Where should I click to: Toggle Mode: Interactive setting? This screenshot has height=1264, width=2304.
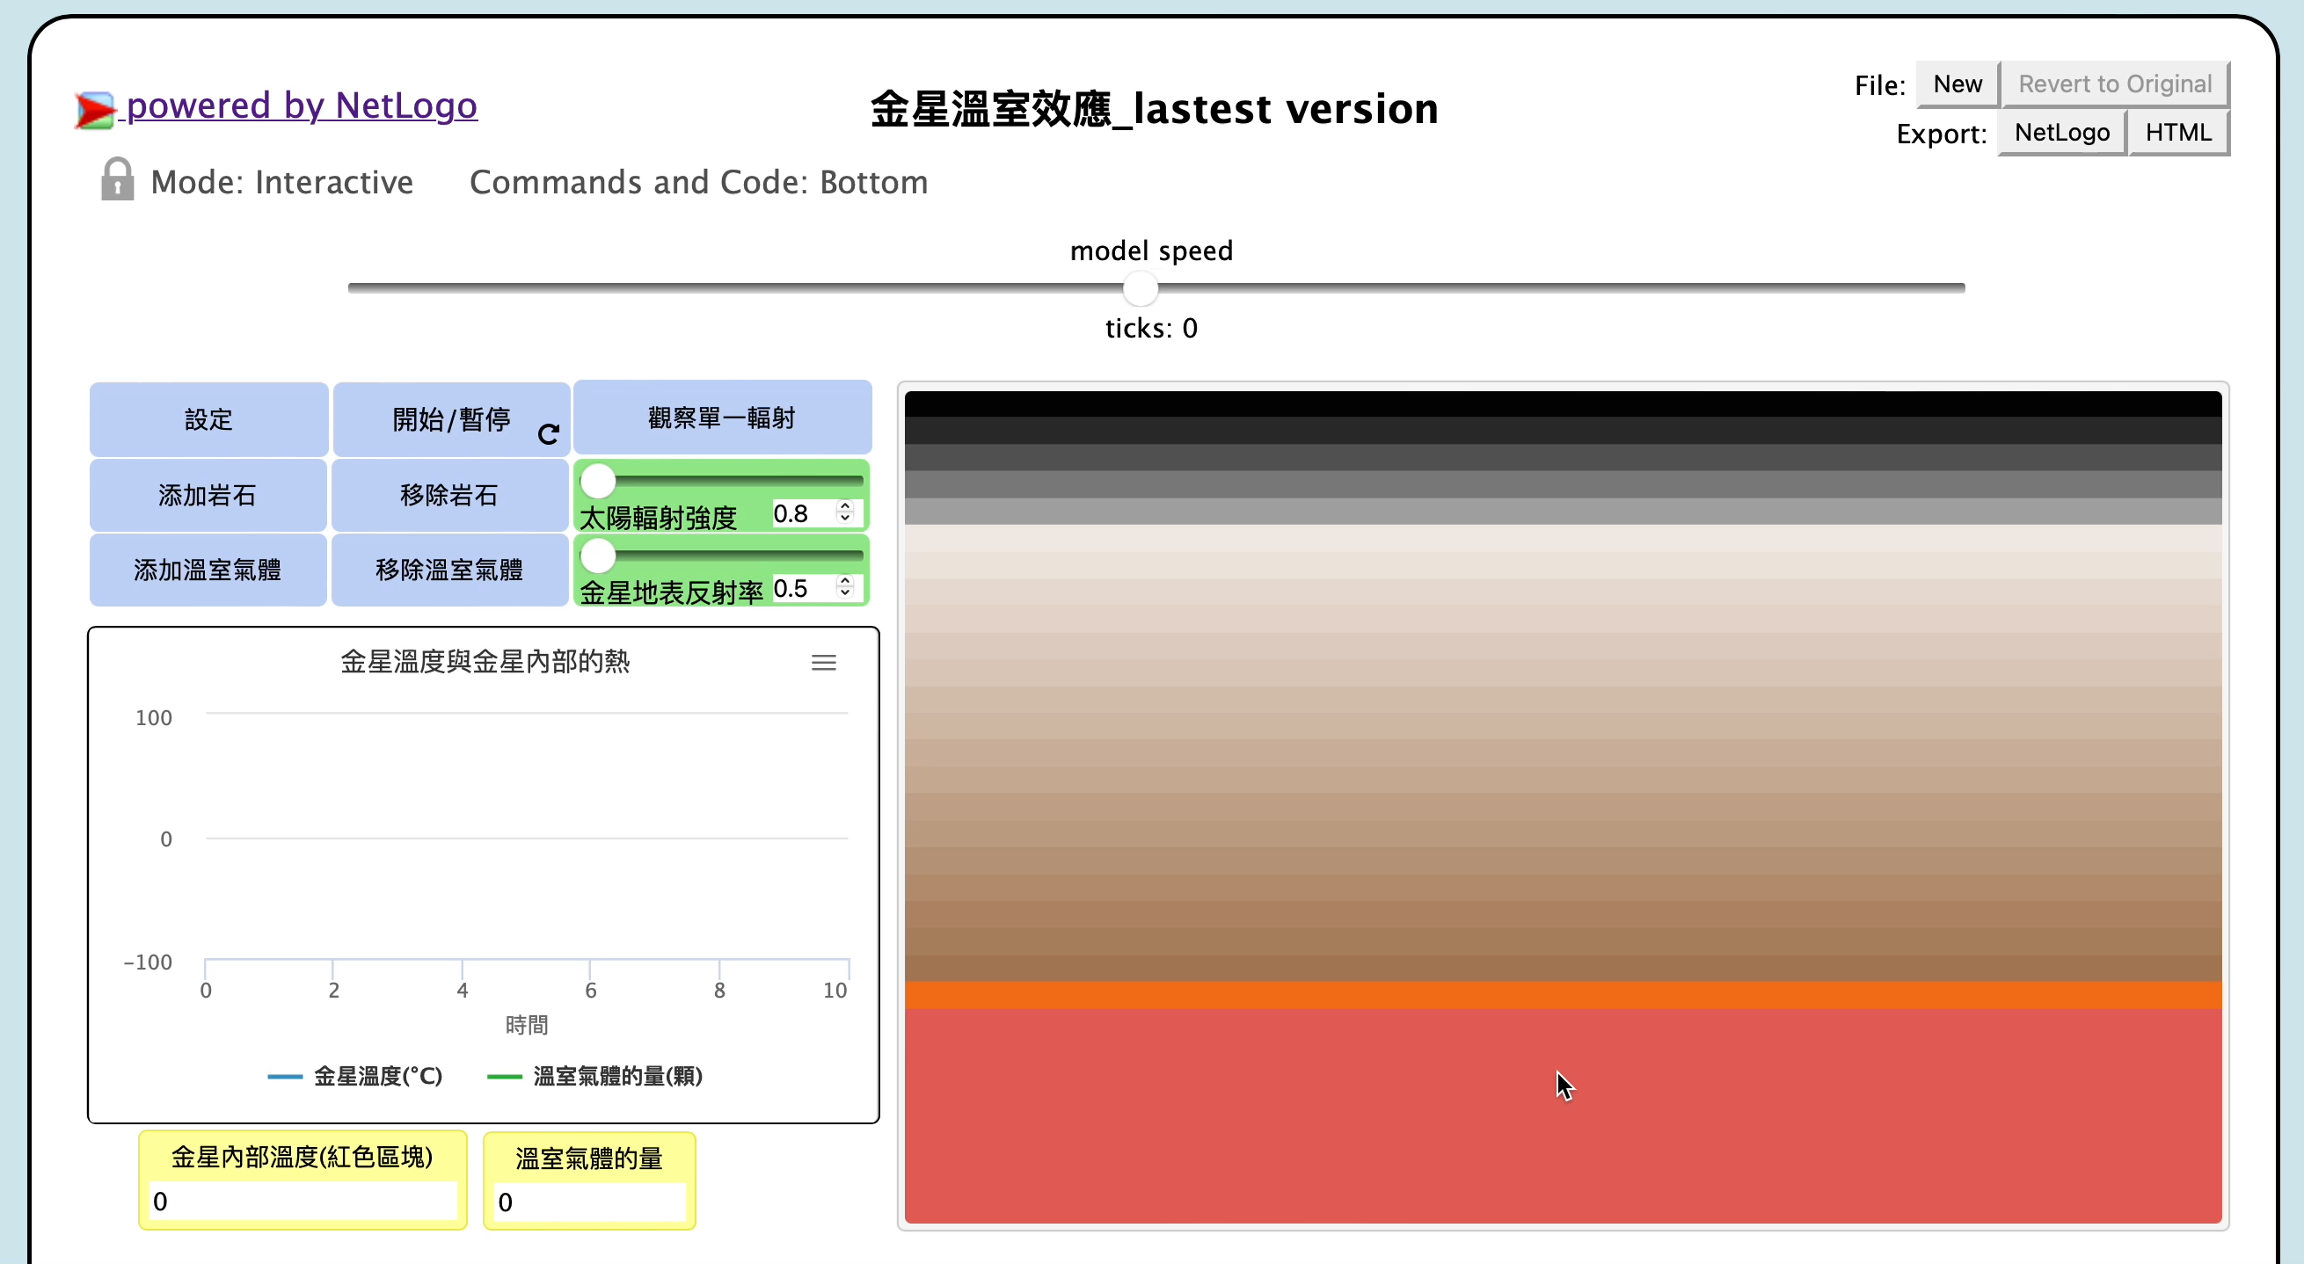pyautogui.click(x=281, y=182)
